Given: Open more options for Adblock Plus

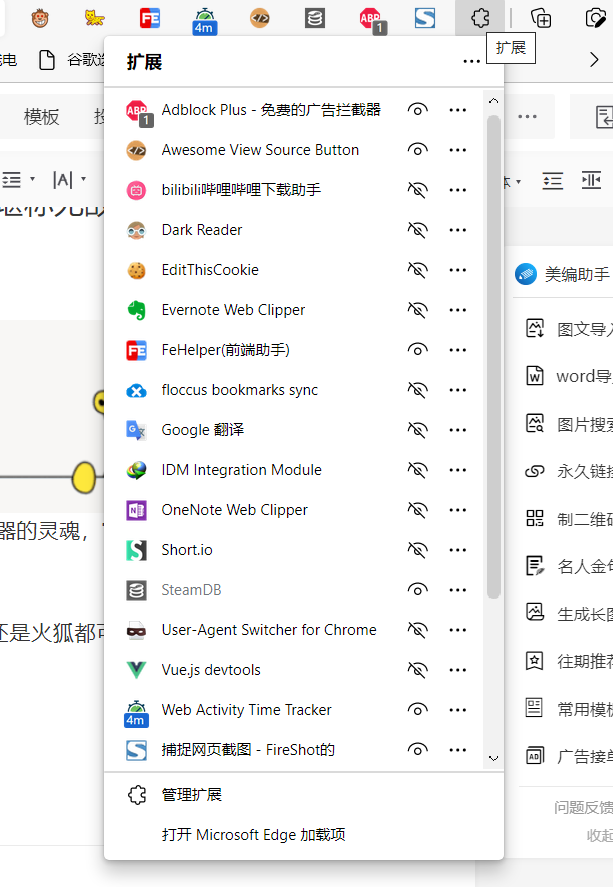Looking at the screenshot, I should [x=457, y=110].
